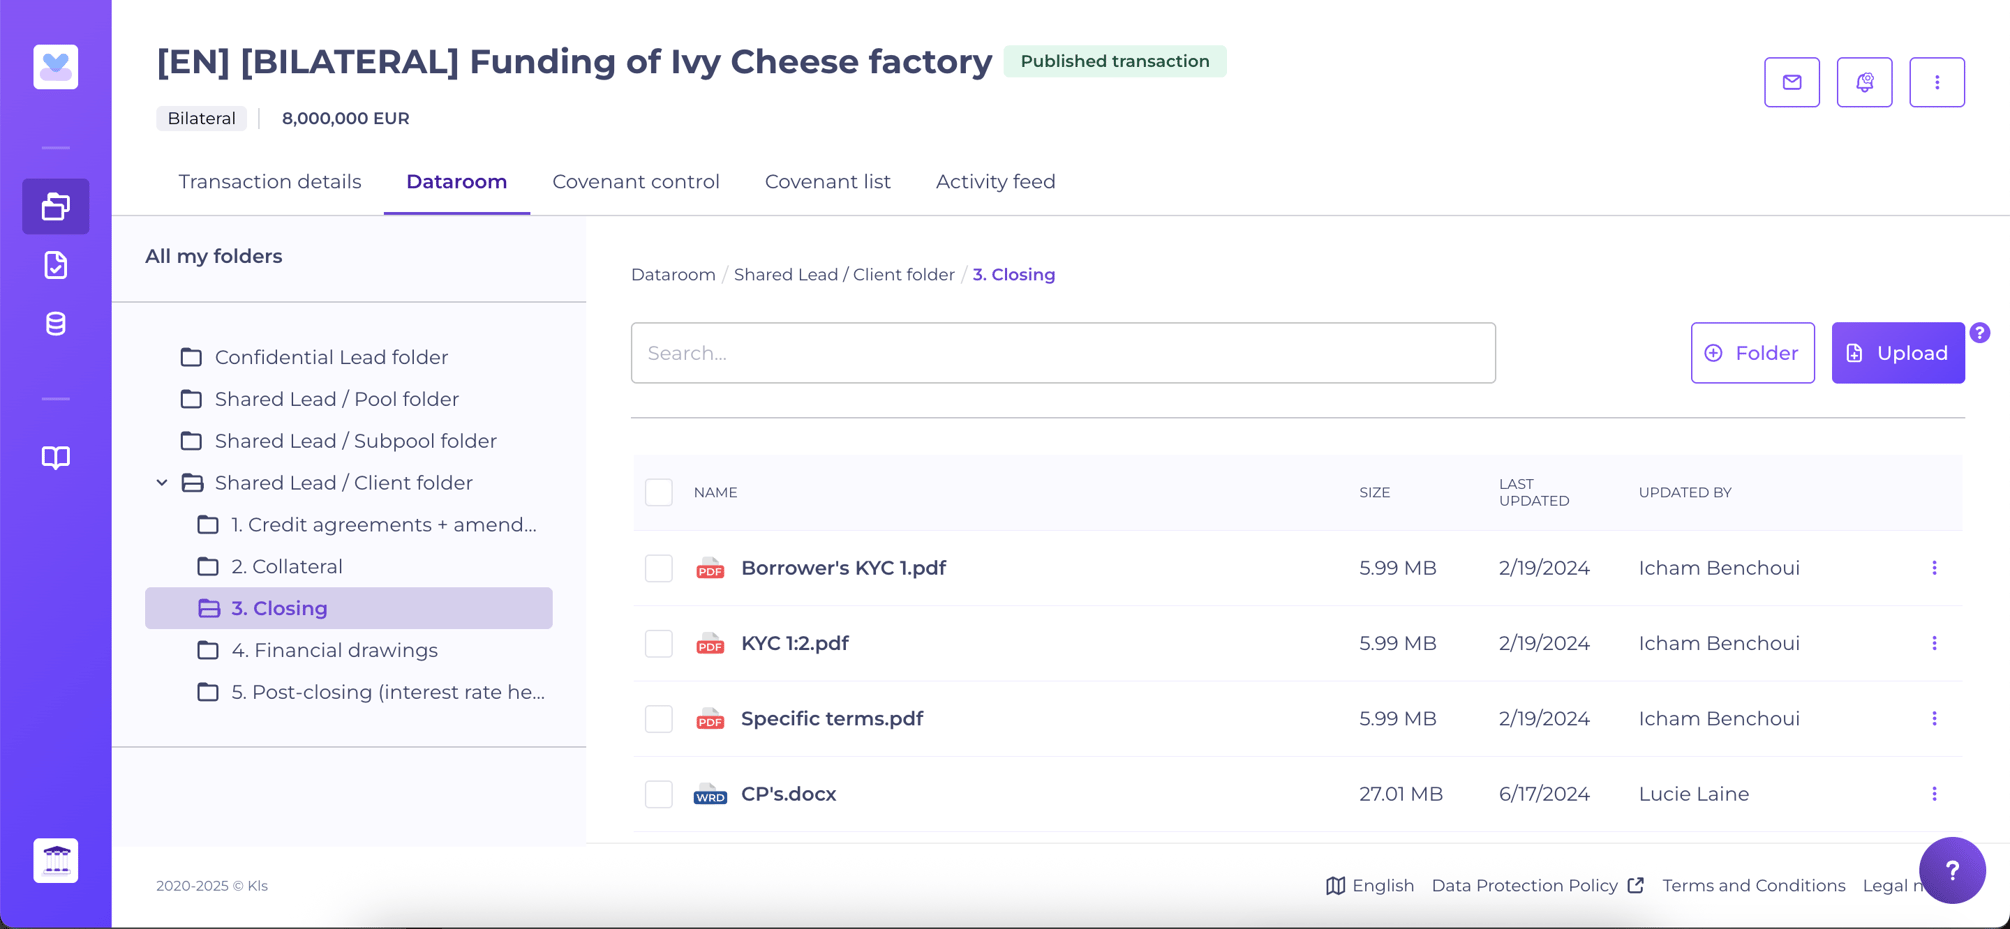
Task: Open row menu for Borrower's KYC 1.pdf
Action: pyautogui.click(x=1934, y=568)
